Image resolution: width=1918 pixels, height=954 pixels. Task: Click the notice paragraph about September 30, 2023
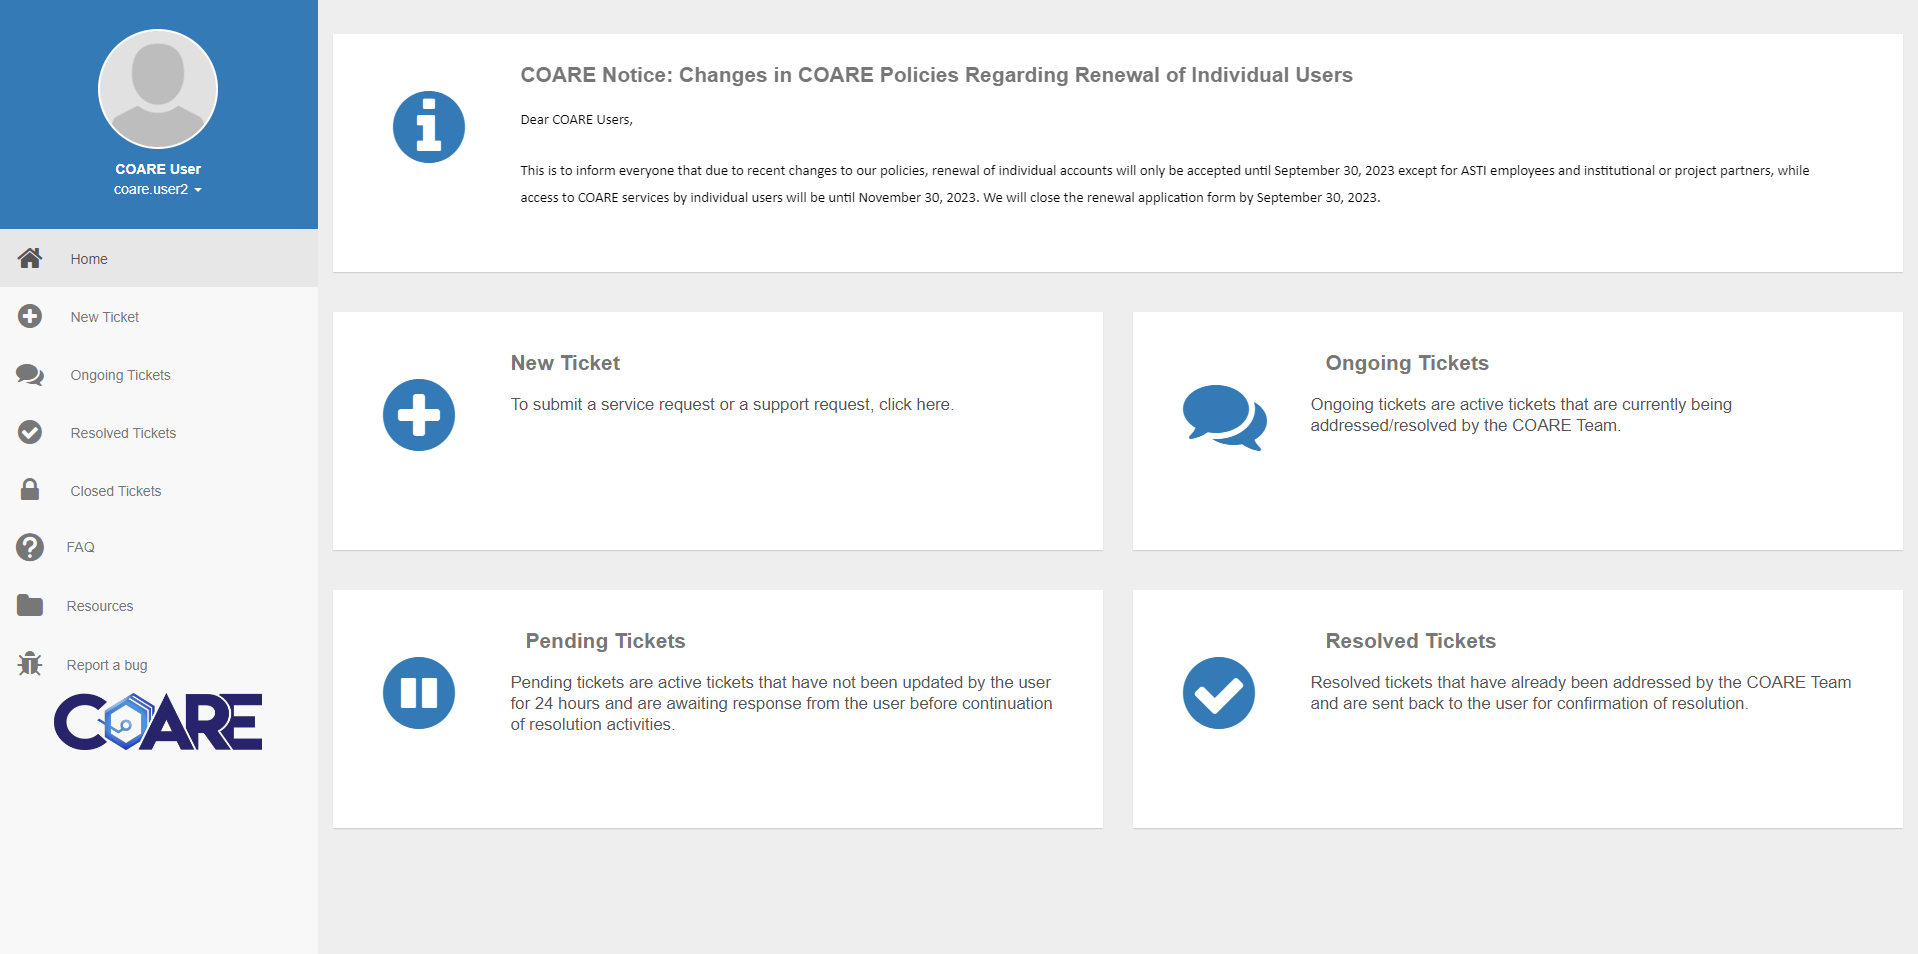click(x=1165, y=184)
